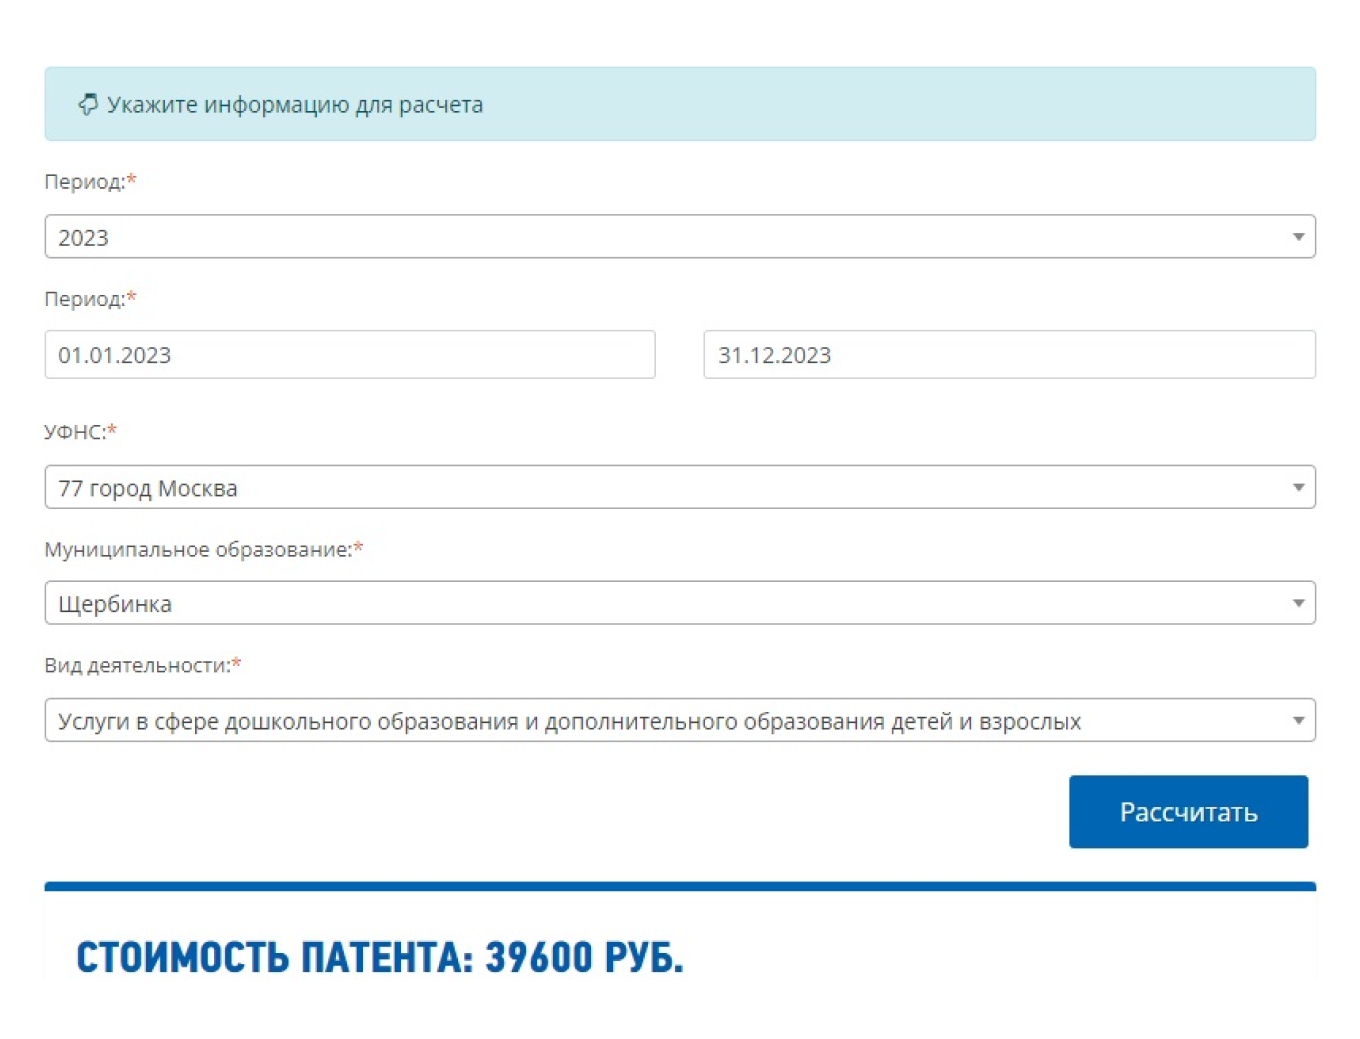
Task: Click the 'Укажите информацию для расчета' banner text
Action: click(x=295, y=105)
